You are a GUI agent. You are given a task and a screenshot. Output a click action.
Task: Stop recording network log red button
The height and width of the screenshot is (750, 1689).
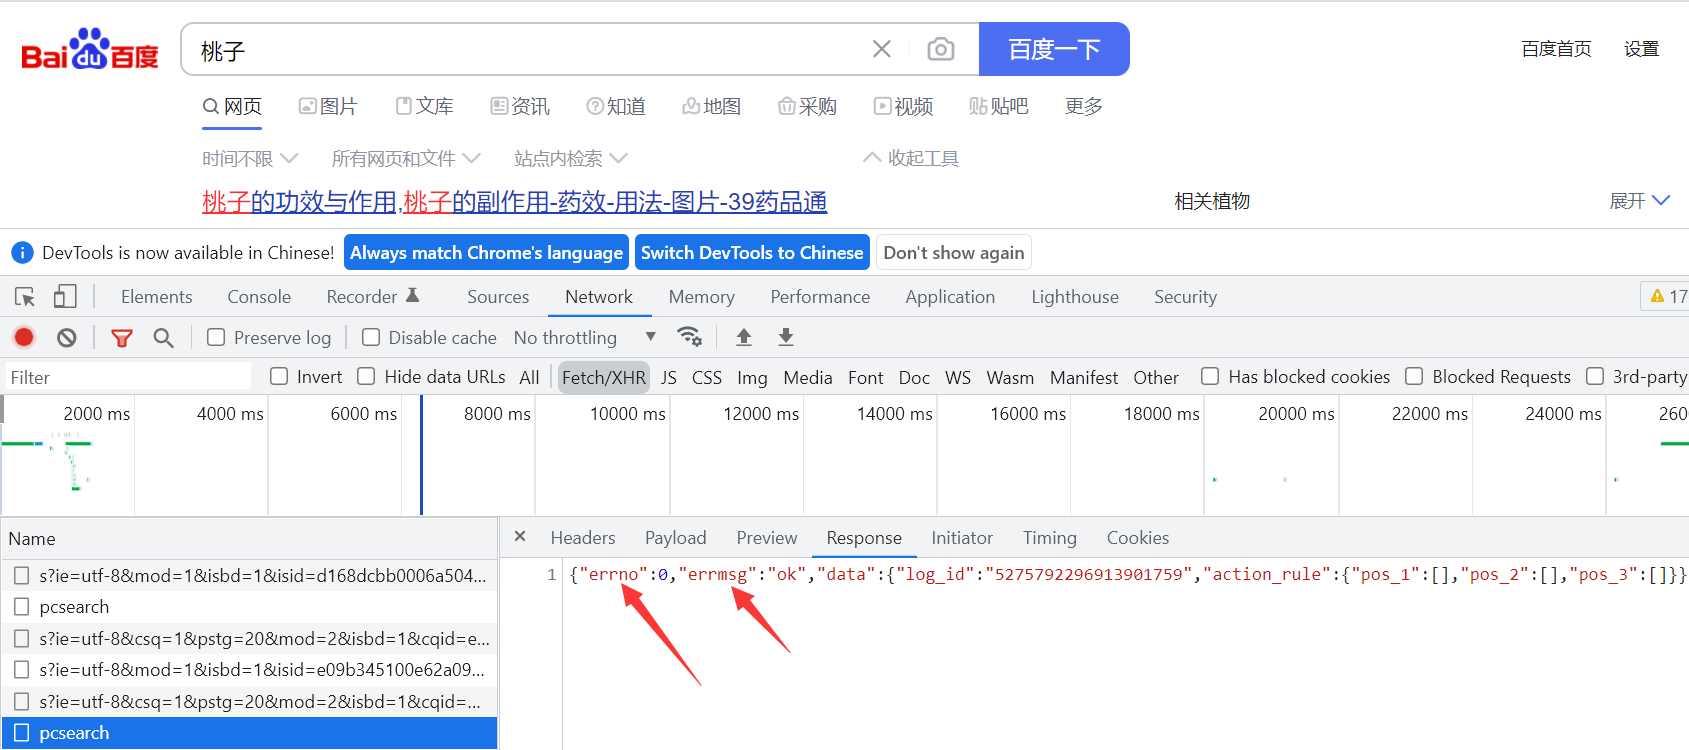click(24, 338)
